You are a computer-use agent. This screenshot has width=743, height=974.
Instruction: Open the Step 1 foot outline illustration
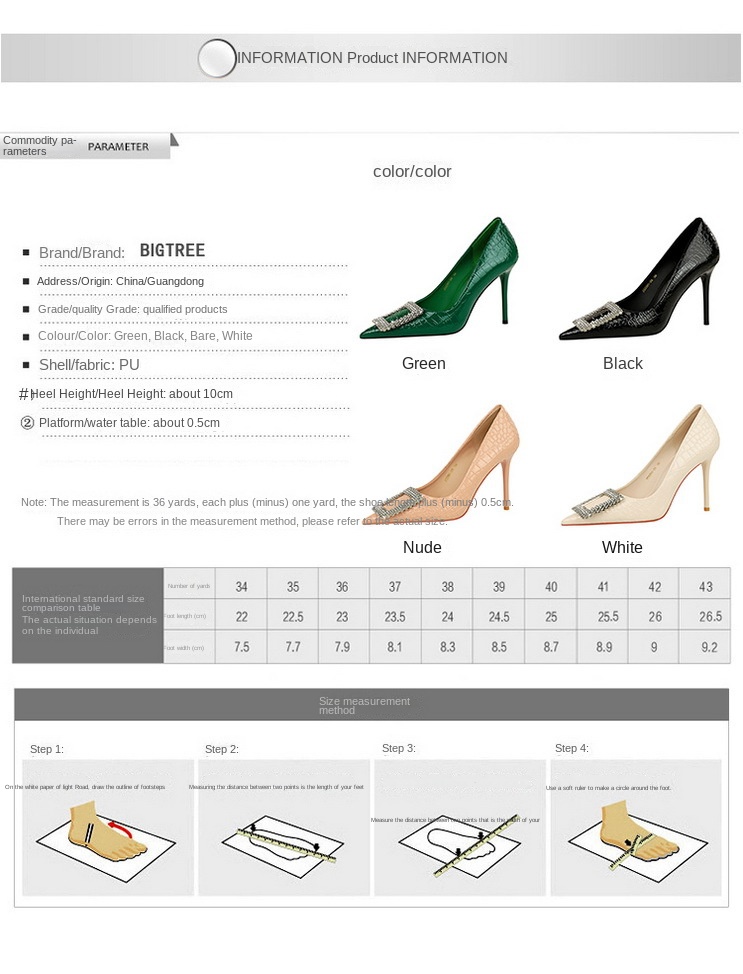tap(108, 828)
